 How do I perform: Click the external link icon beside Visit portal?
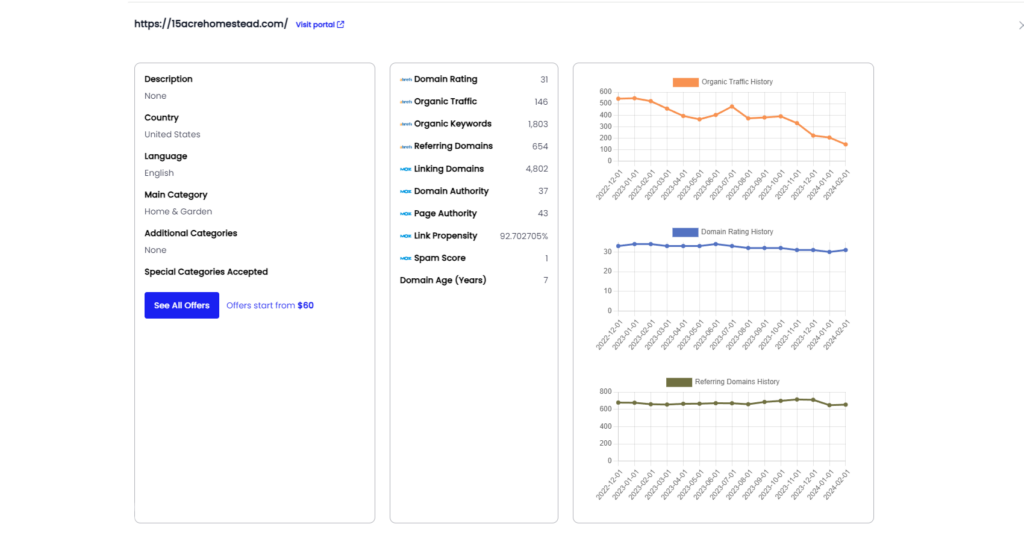click(x=340, y=25)
